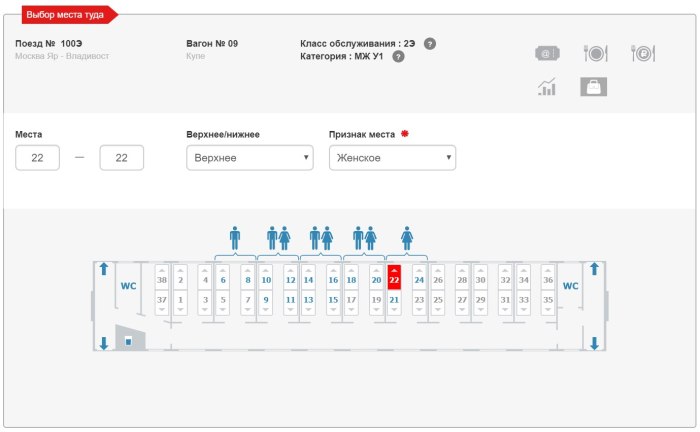Click unavailable seat 5
Image resolution: width=700 pixels, height=432 pixels.
(x=223, y=303)
